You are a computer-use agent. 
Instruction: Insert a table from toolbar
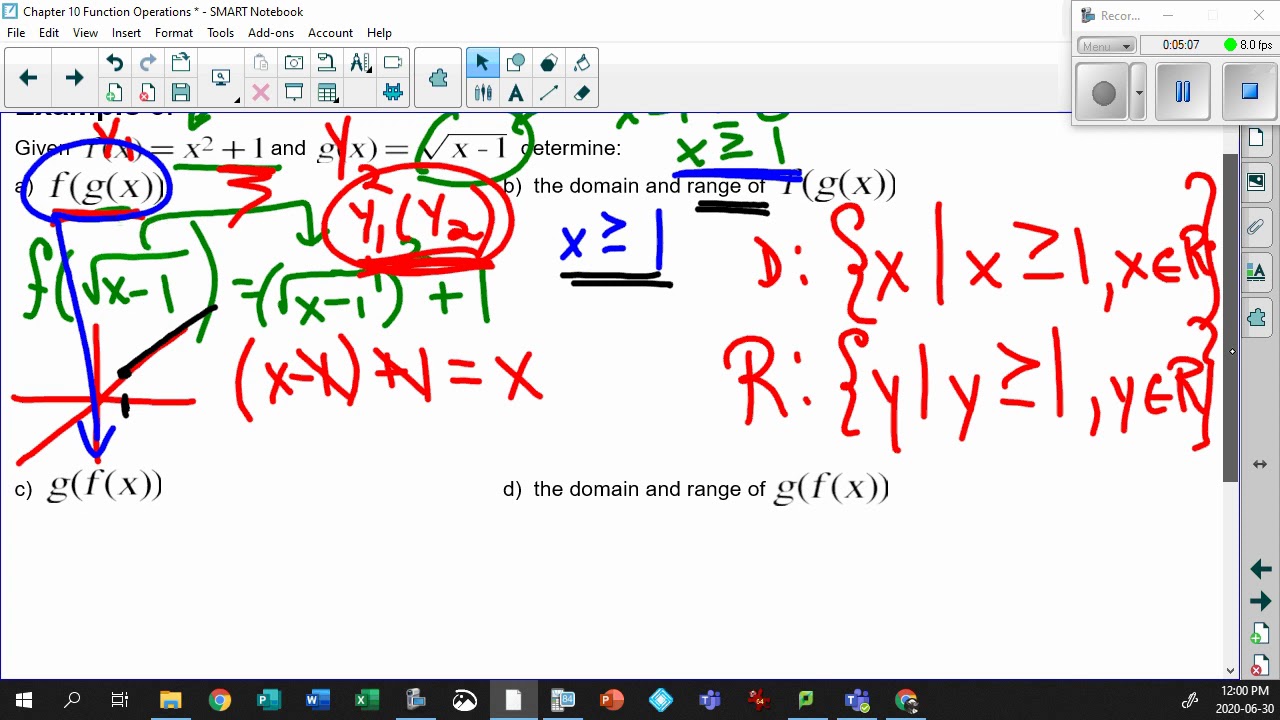coord(327,93)
